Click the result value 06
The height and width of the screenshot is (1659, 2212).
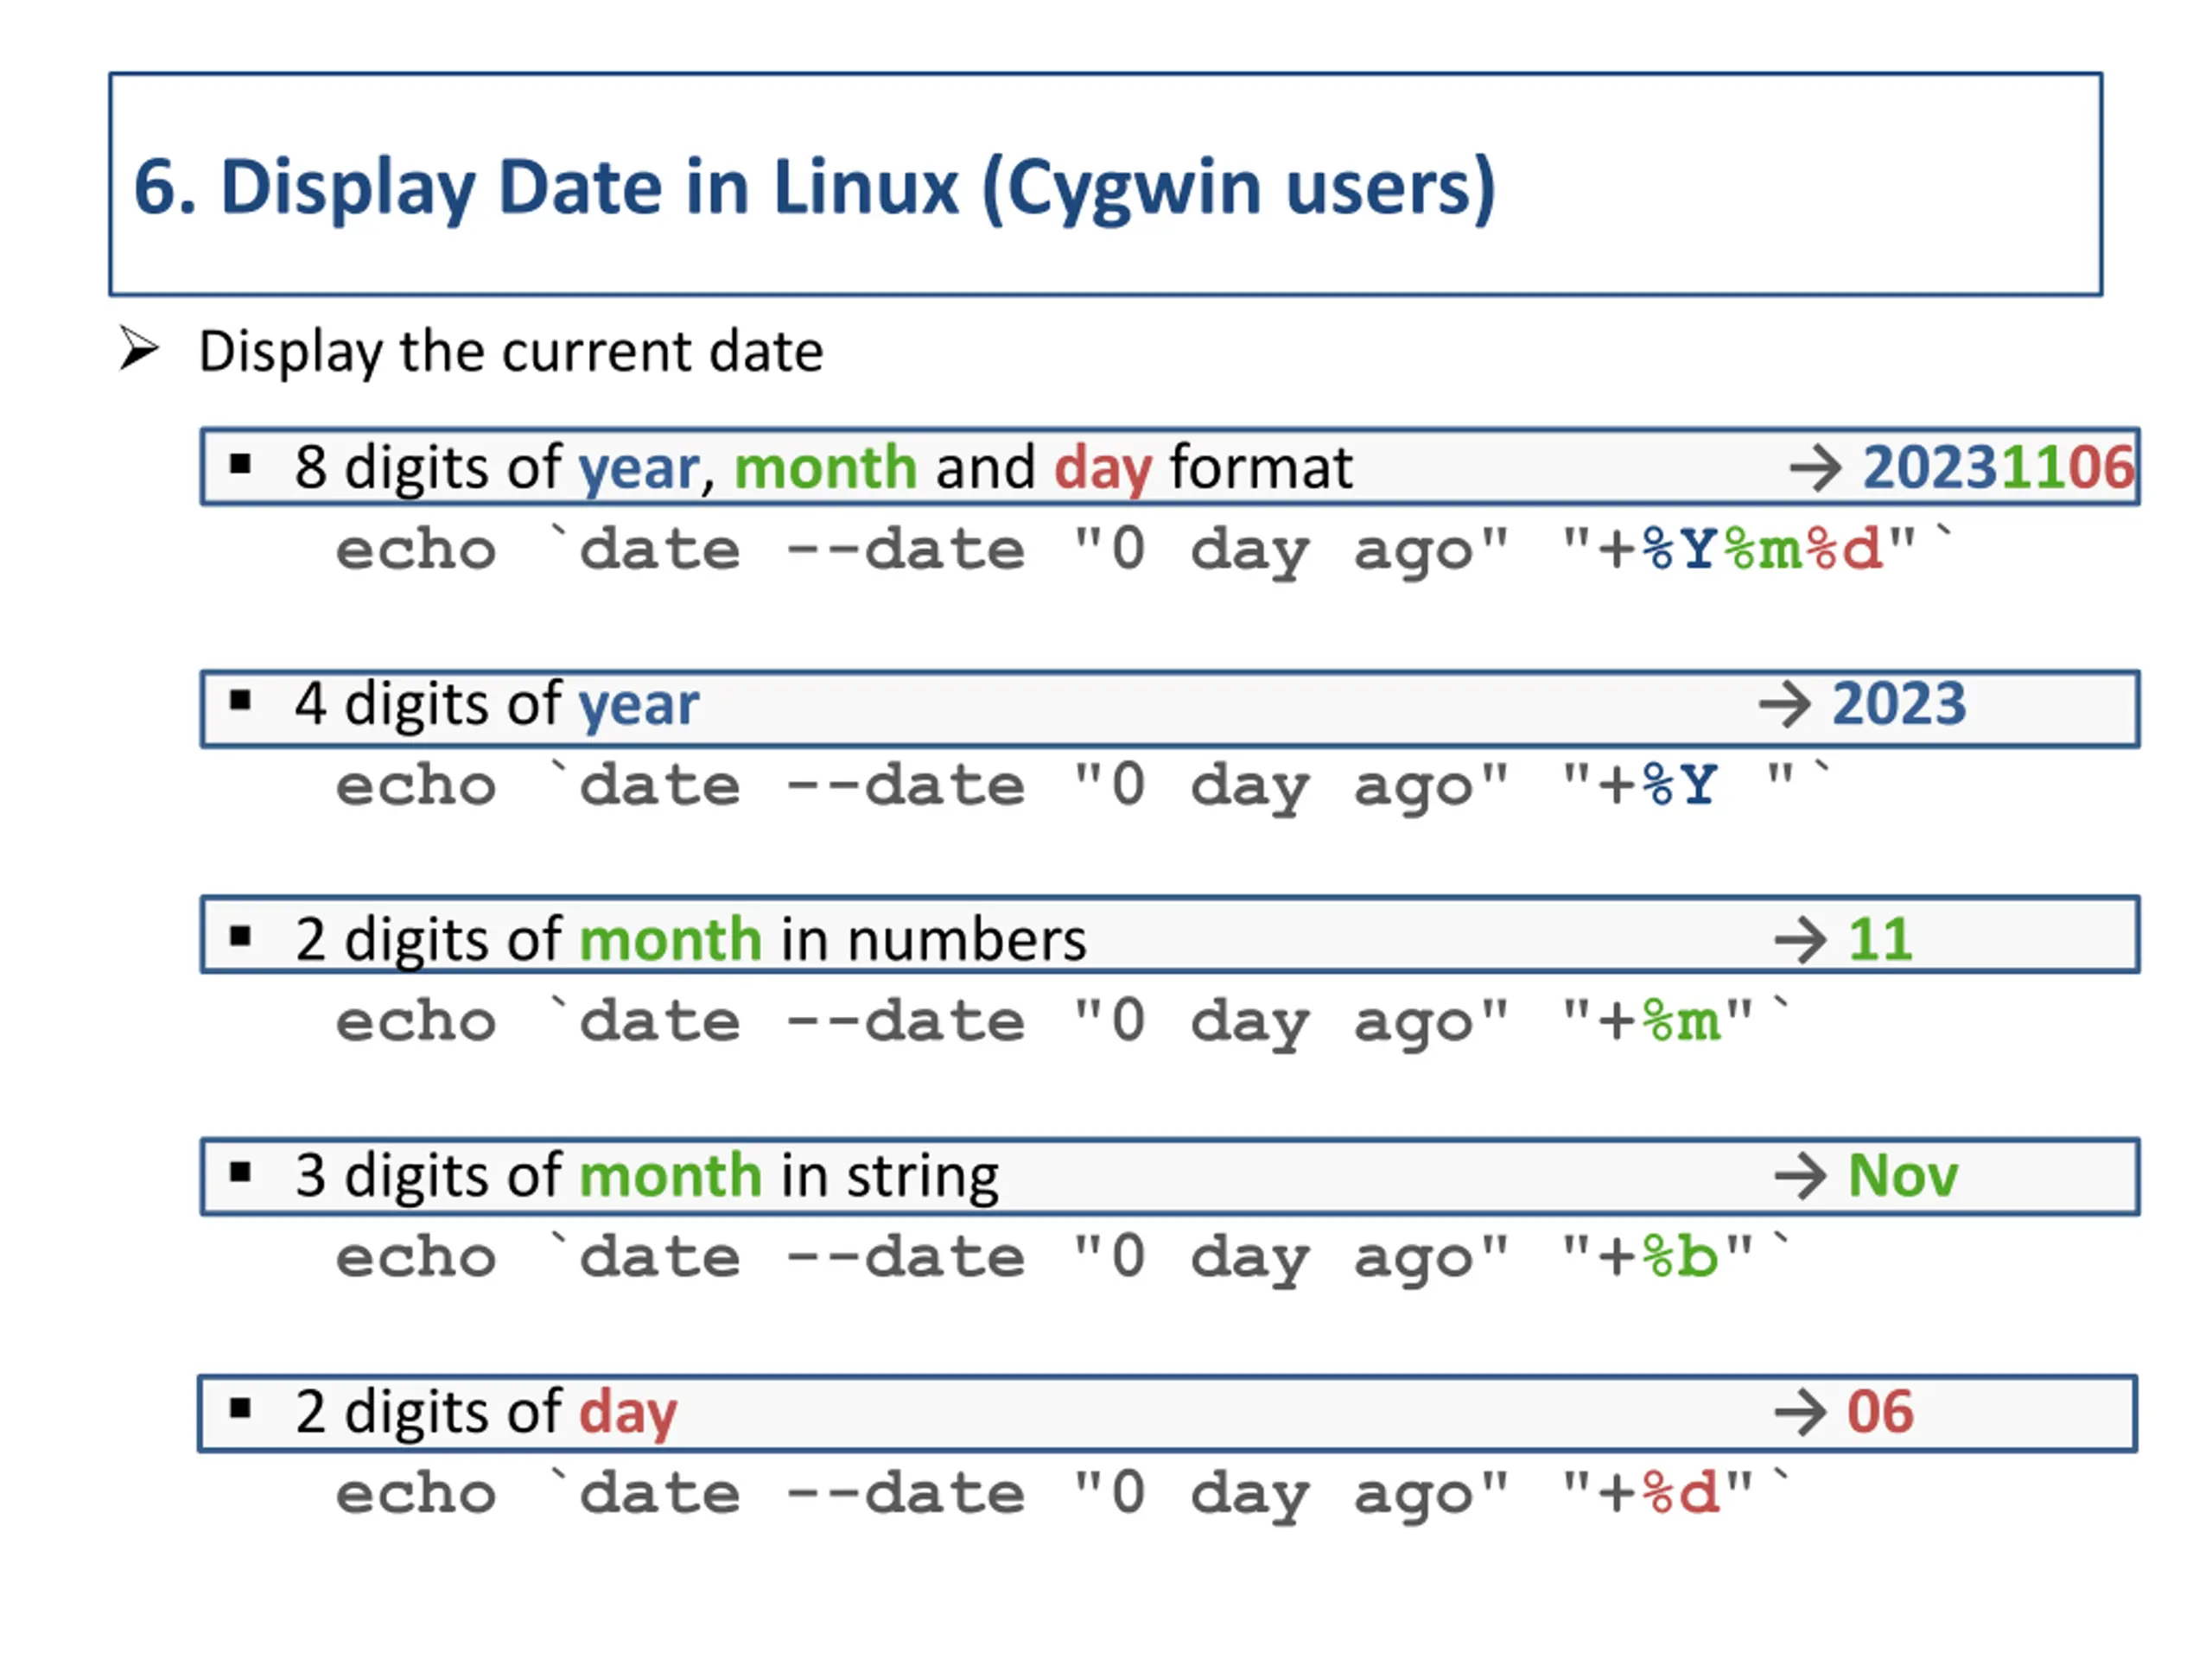(x=1879, y=1411)
